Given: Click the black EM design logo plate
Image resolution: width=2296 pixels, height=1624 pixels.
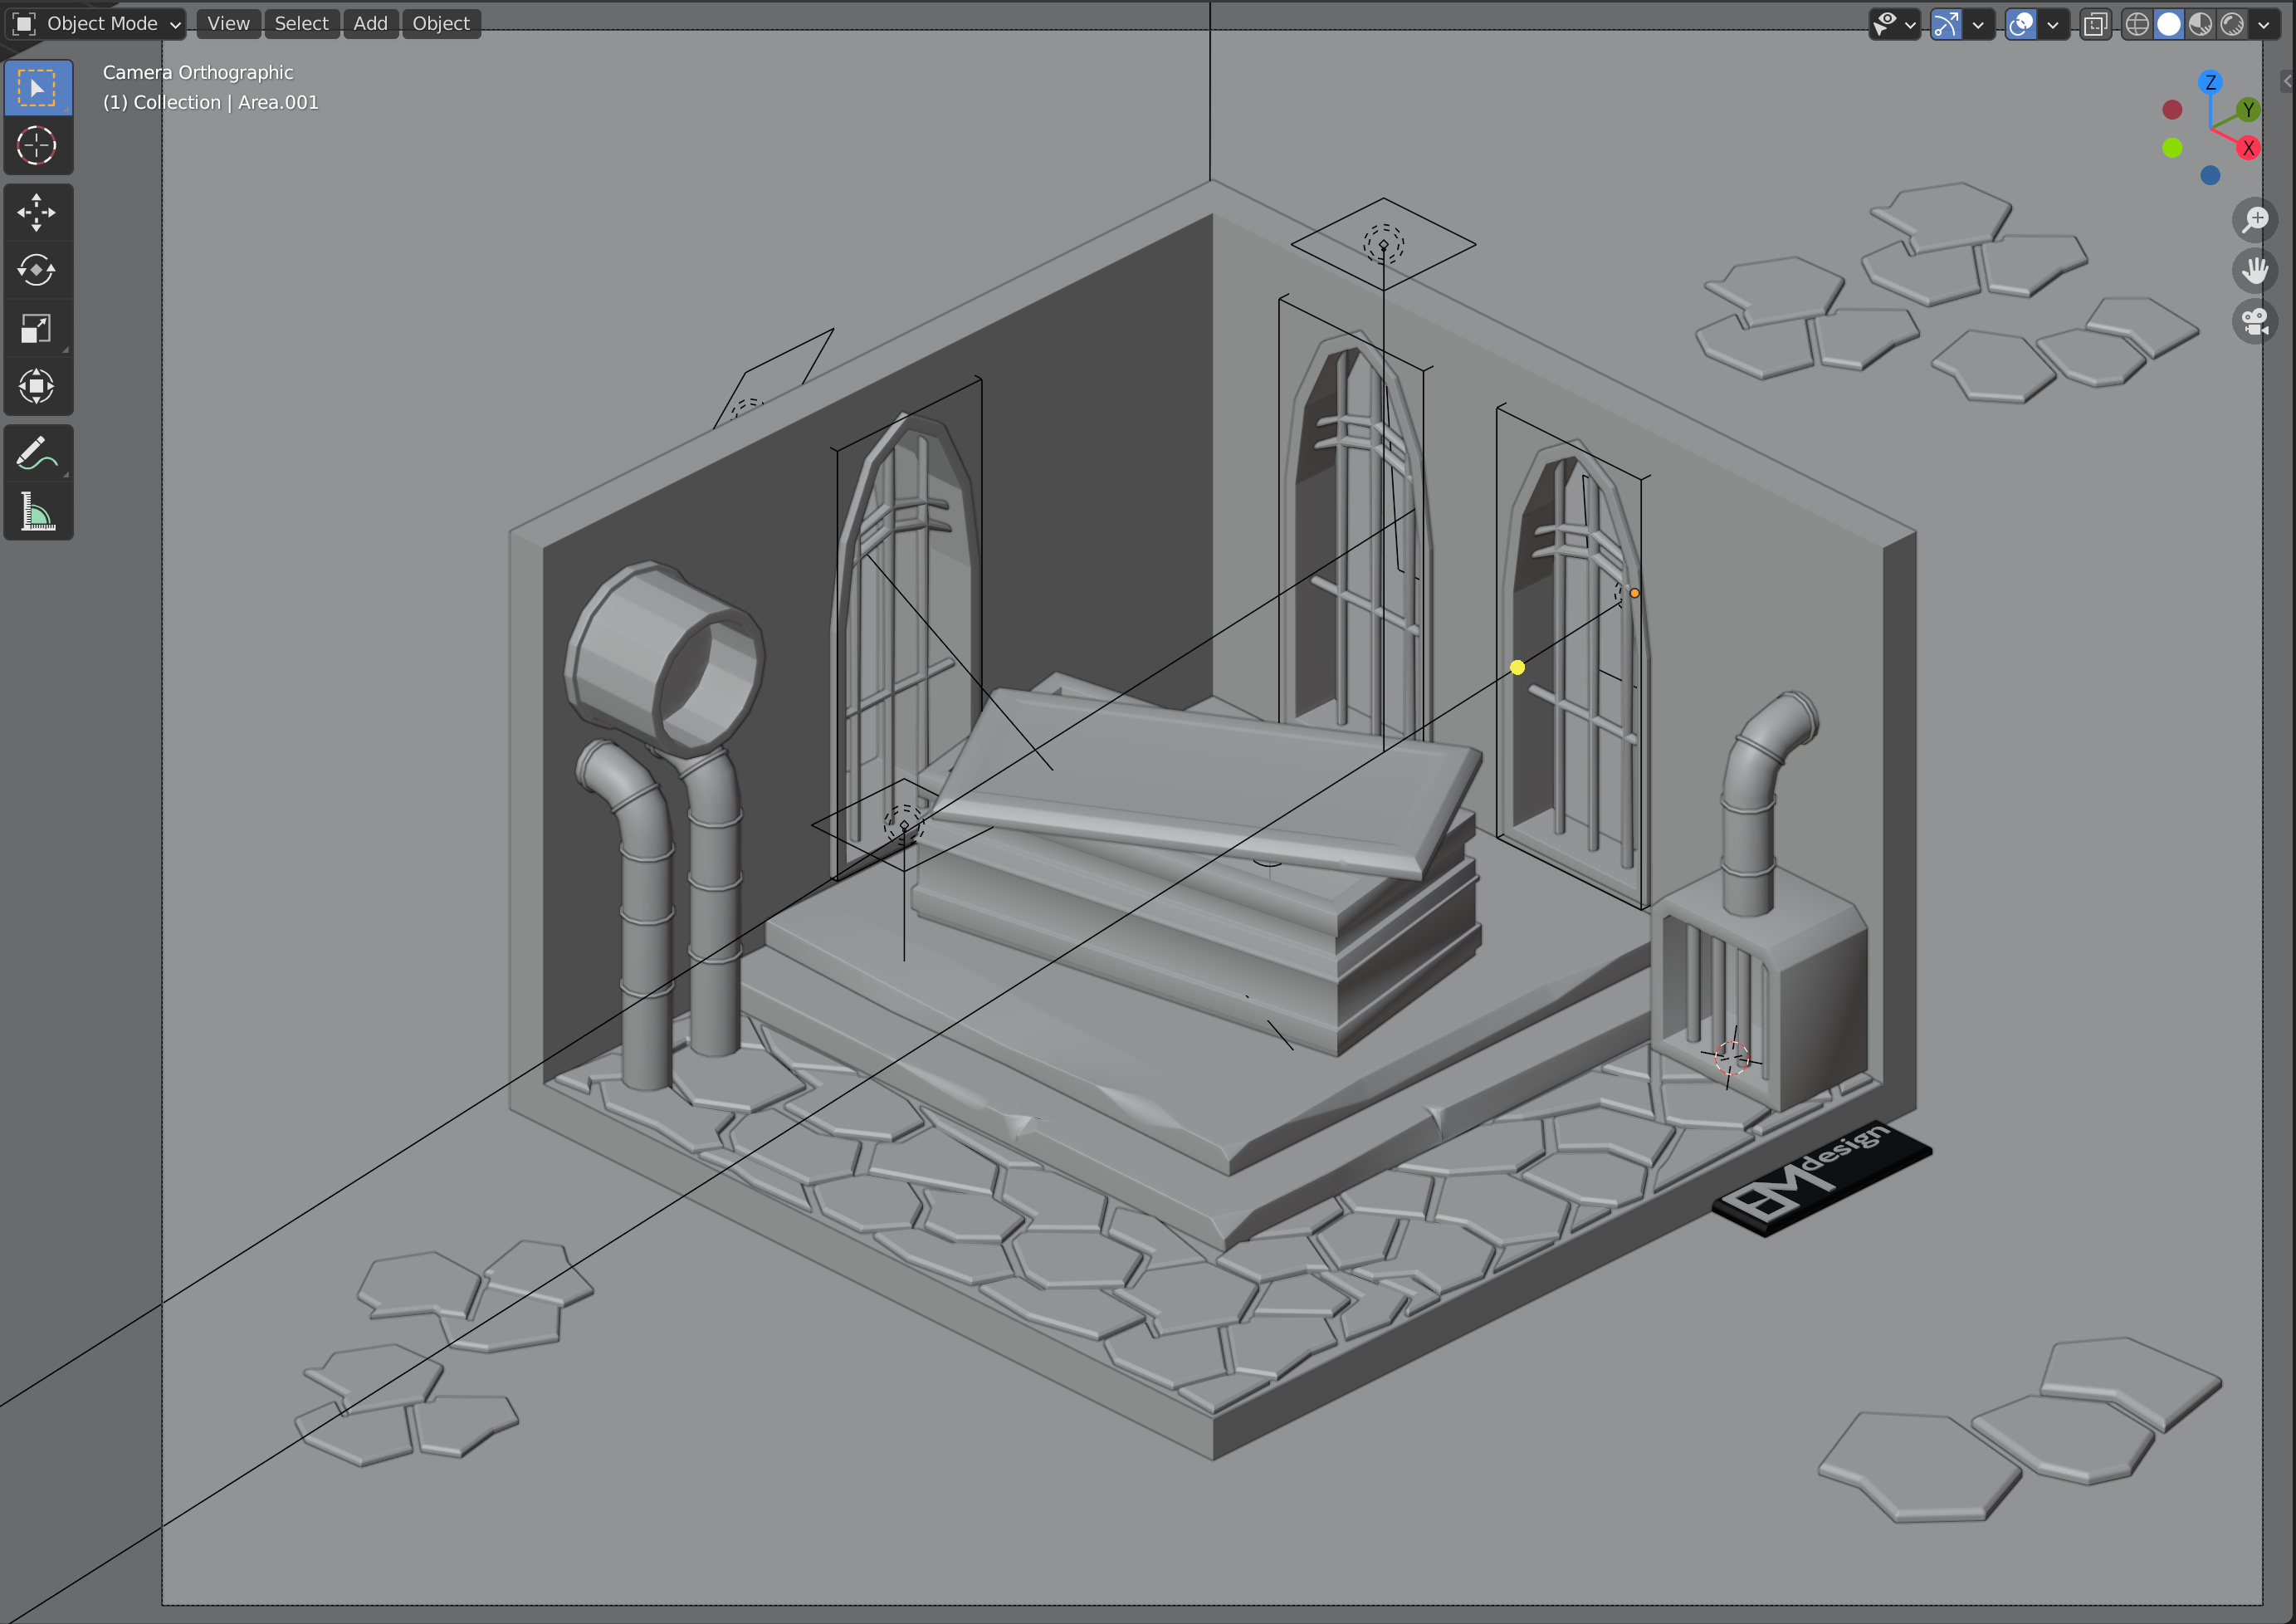Looking at the screenshot, I should click(1821, 1178).
